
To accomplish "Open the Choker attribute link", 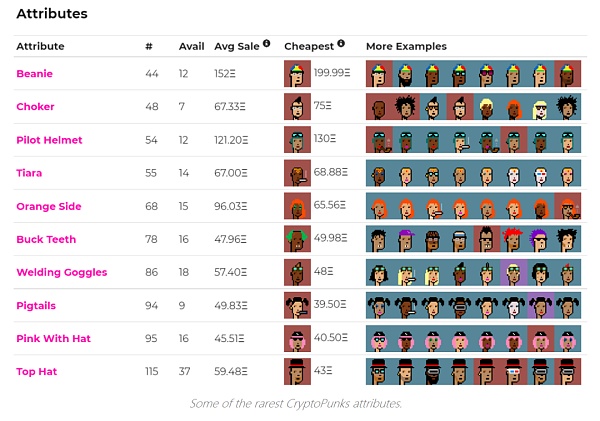I will (35, 106).
